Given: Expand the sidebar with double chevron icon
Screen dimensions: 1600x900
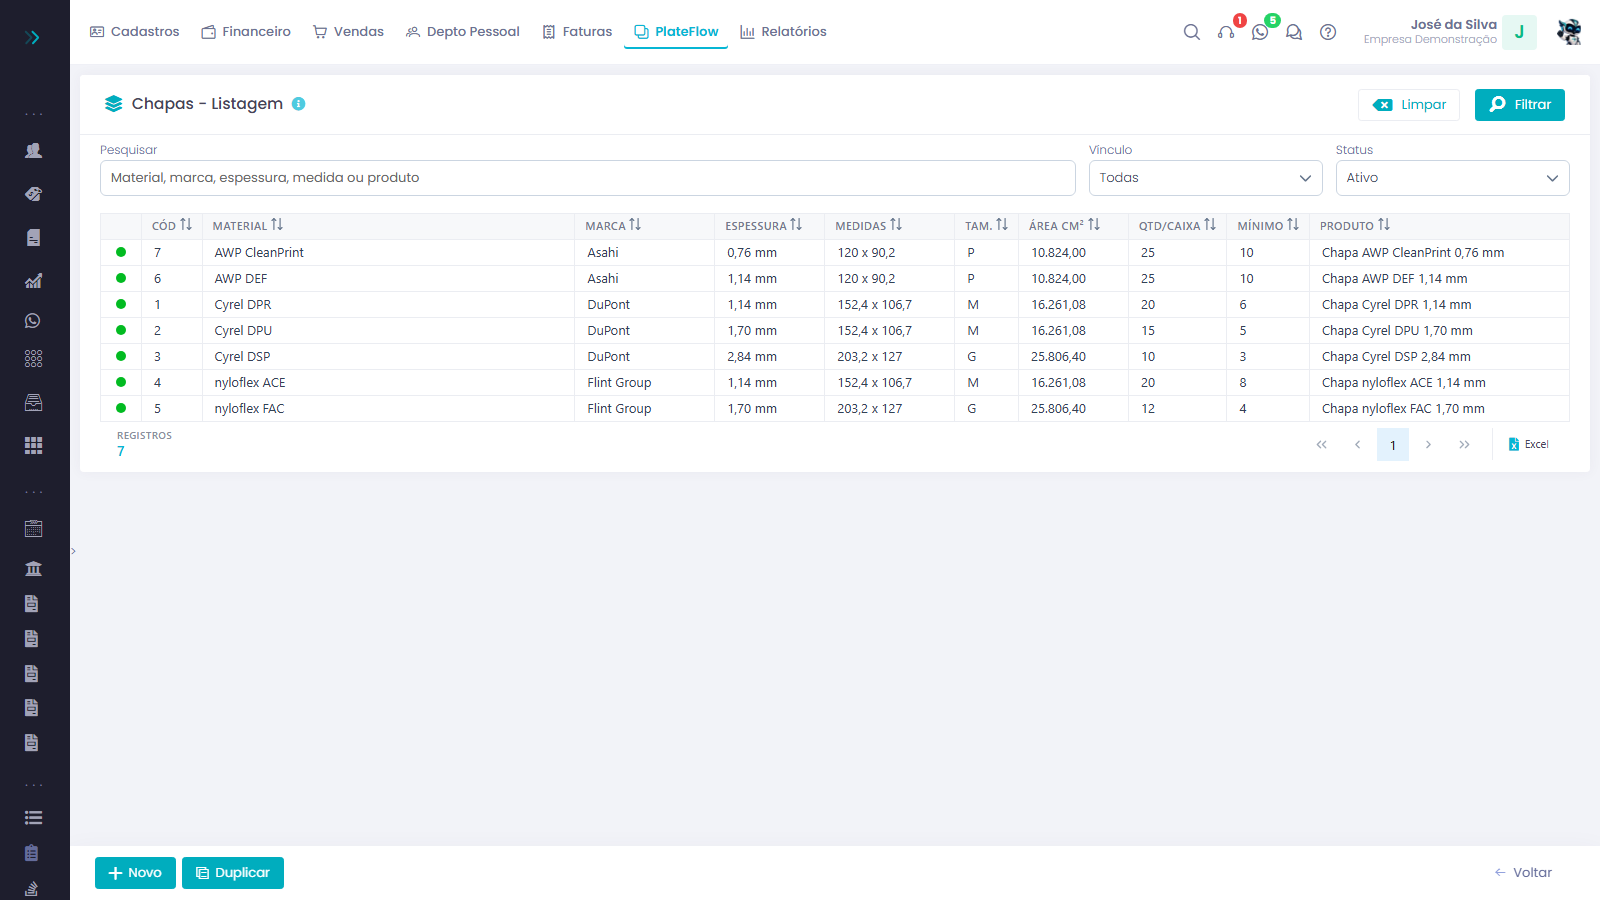Looking at the screenshot, I should point(33,37).
